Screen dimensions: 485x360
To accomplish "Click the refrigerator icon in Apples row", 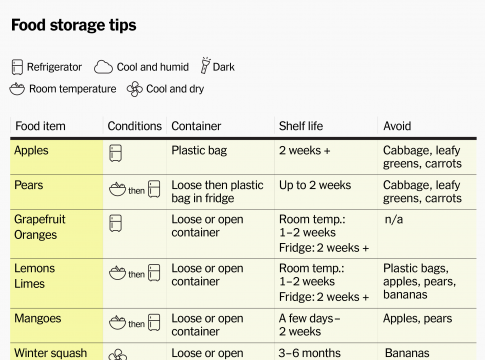I will (x=115, y=153).
